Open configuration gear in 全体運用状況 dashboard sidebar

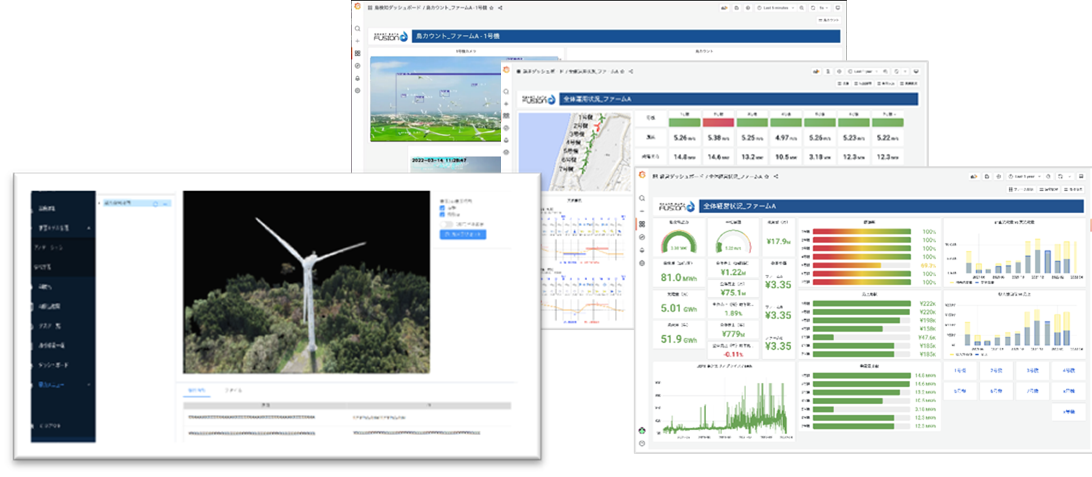click(506, 152)
